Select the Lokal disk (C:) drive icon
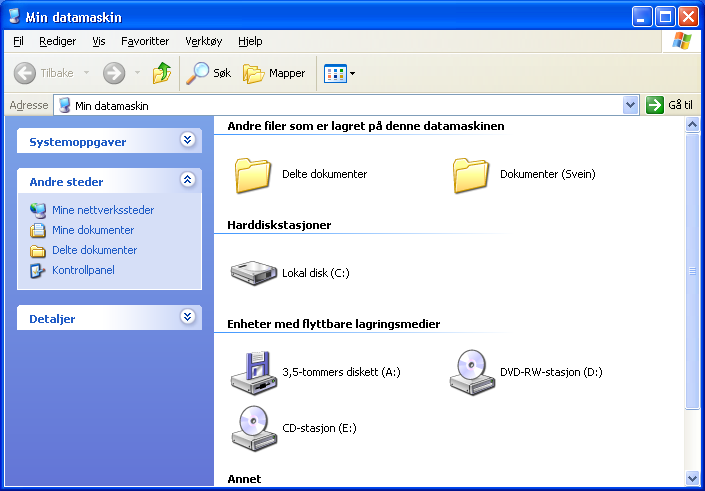Image resolution: width=705 pixels, height=491 pixels. pyautogui.click(x=254, y=273)
